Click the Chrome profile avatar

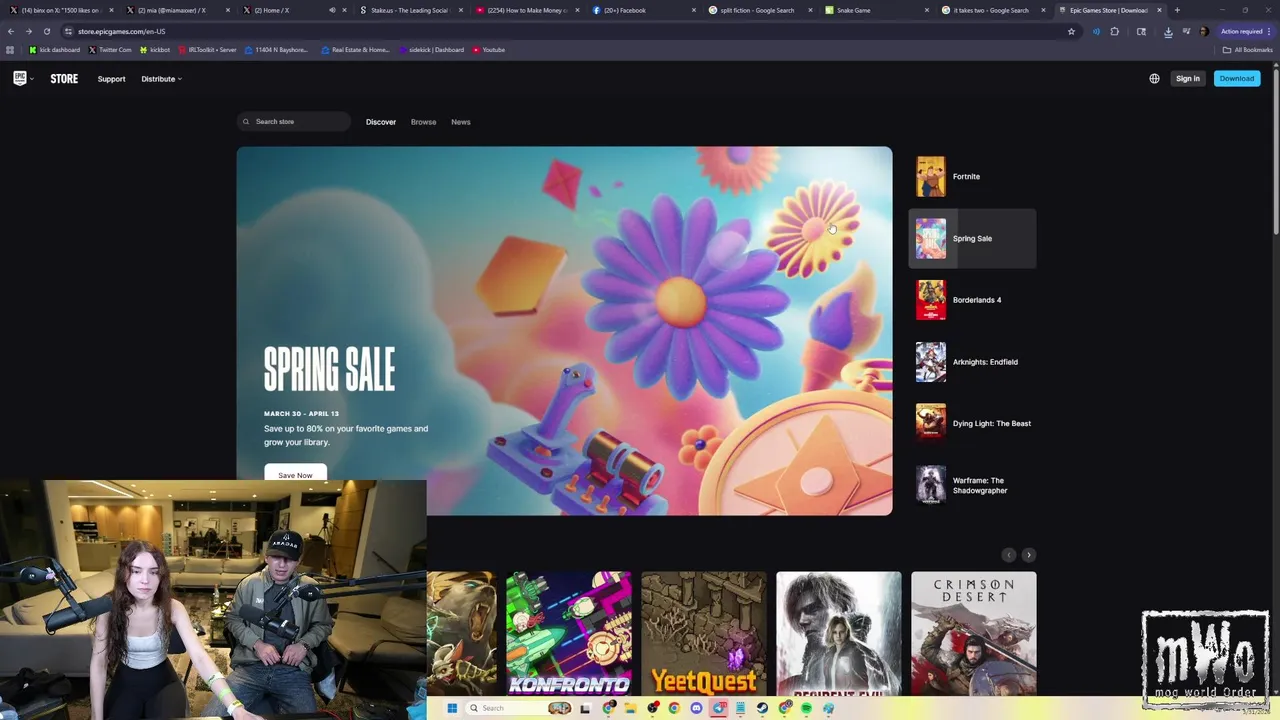click(1203, 31)
